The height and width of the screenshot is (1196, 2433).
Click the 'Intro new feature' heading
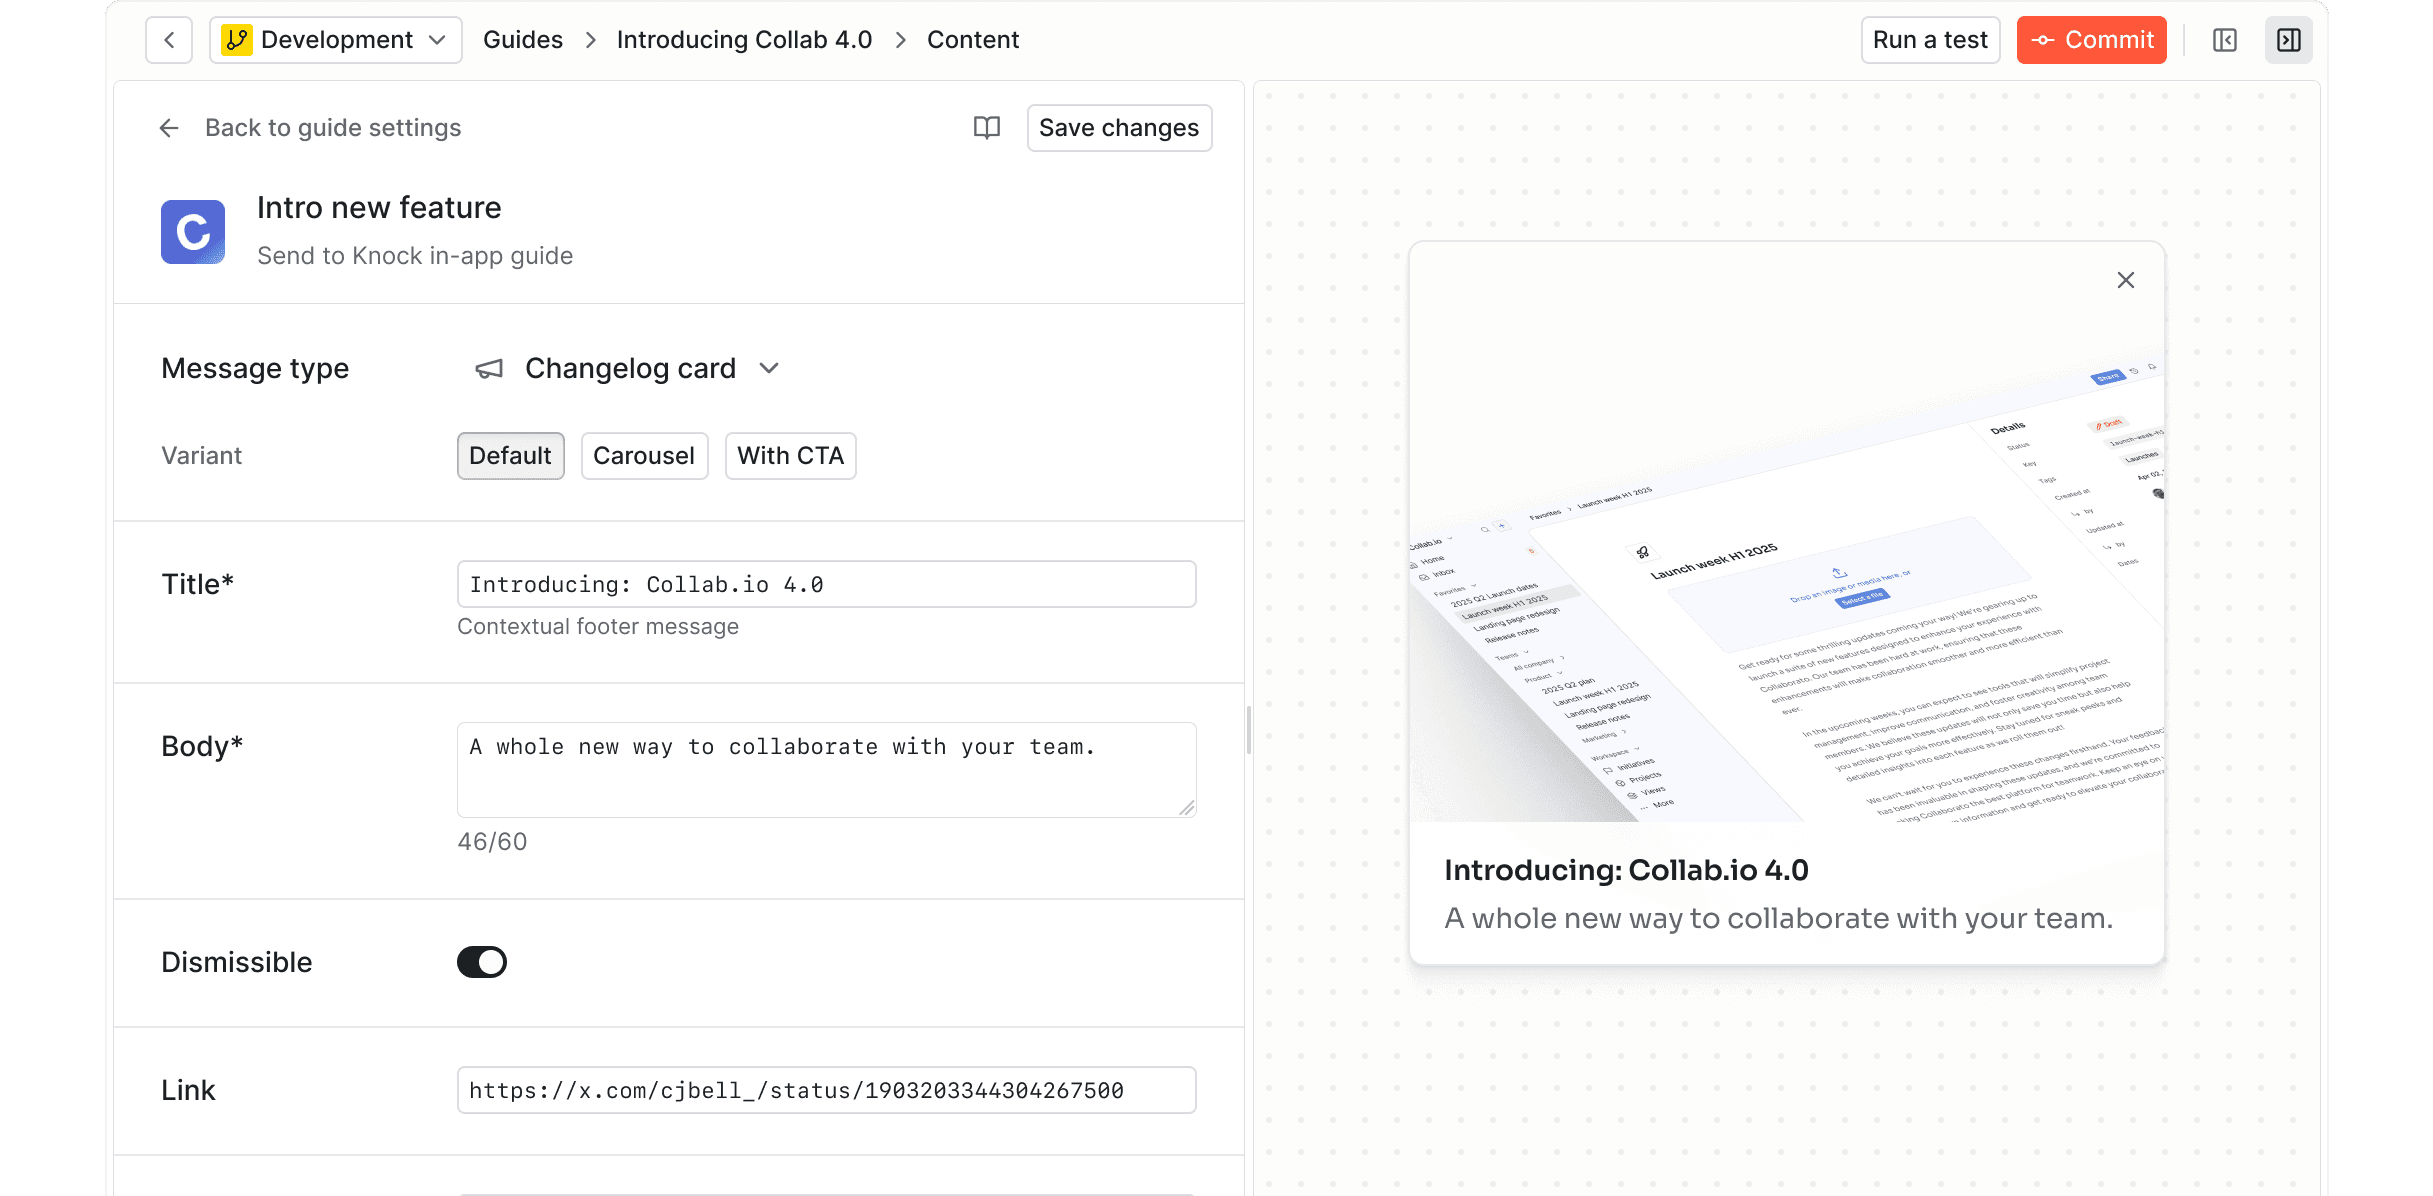[x=379, y=208]
